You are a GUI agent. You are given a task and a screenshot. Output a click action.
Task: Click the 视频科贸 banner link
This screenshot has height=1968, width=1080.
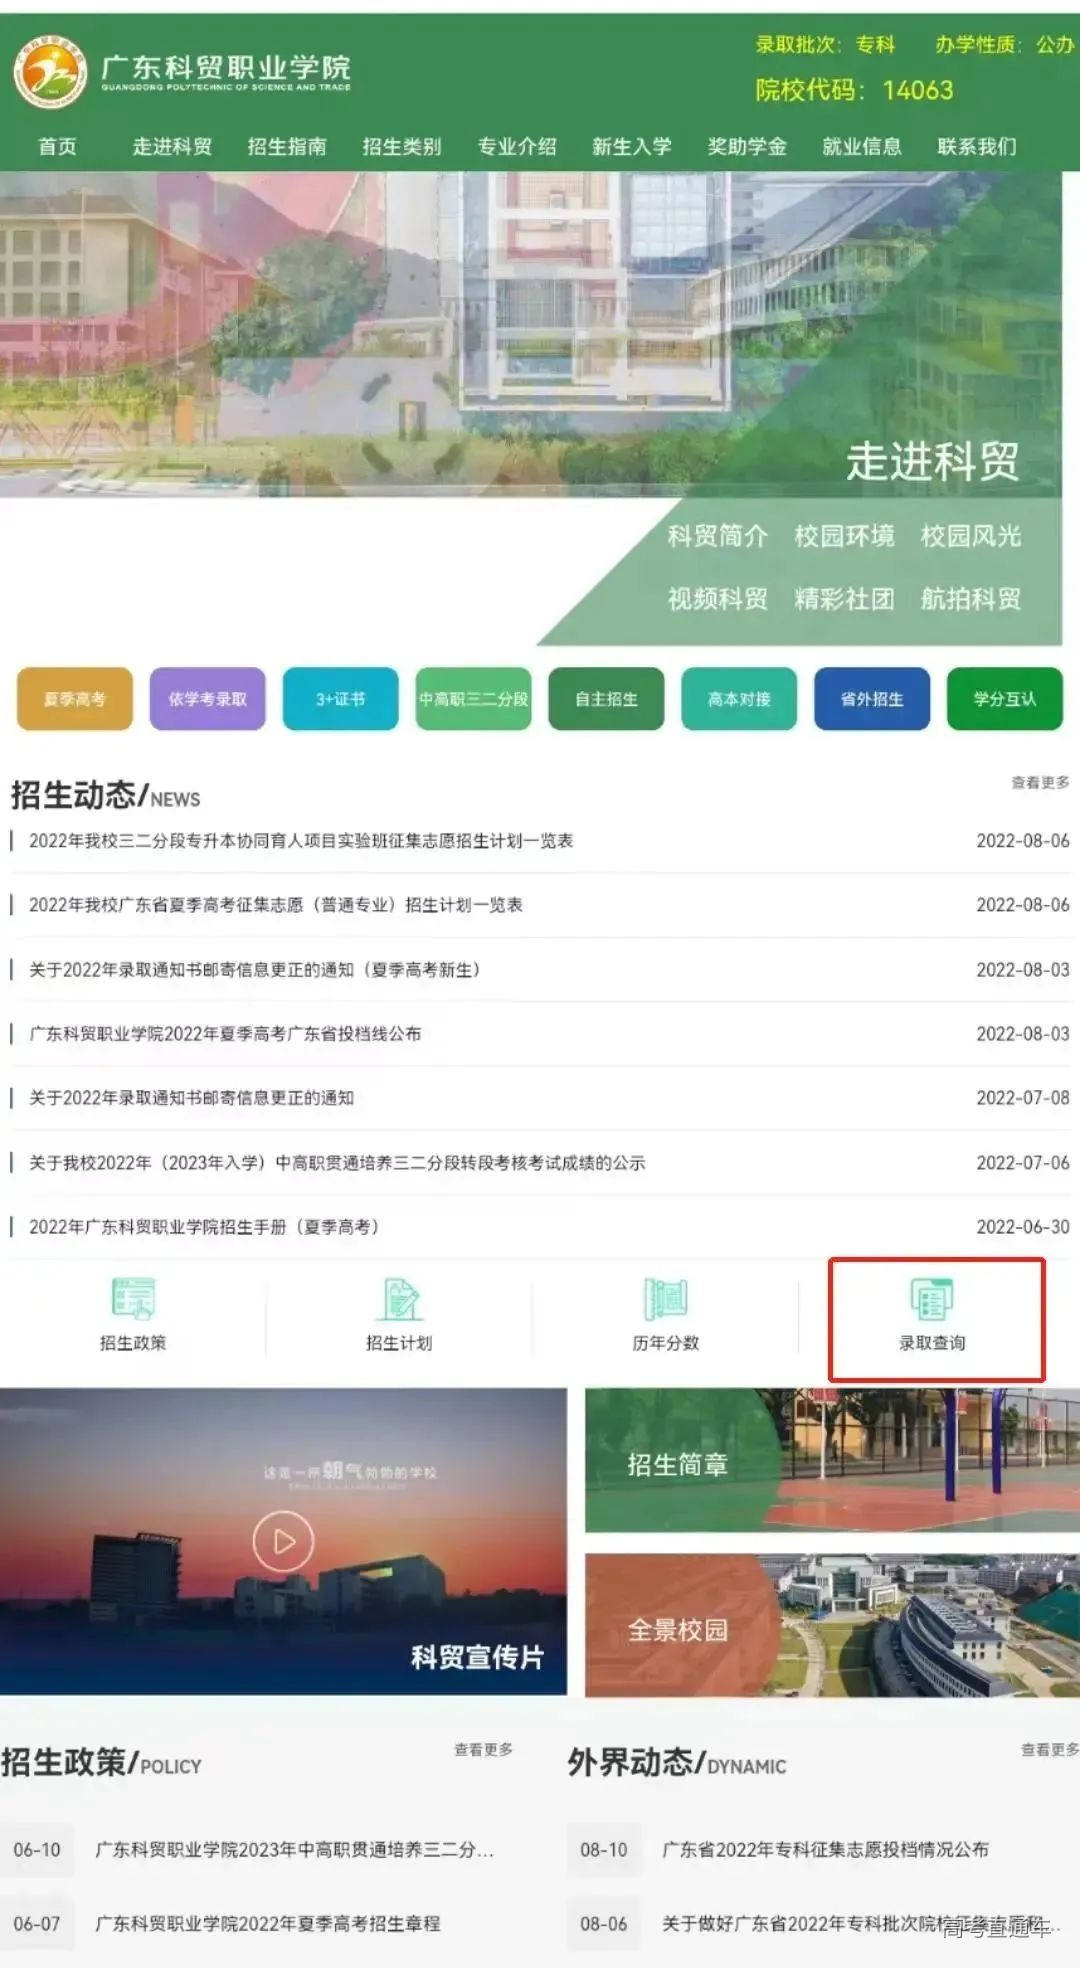coord(717,599)
